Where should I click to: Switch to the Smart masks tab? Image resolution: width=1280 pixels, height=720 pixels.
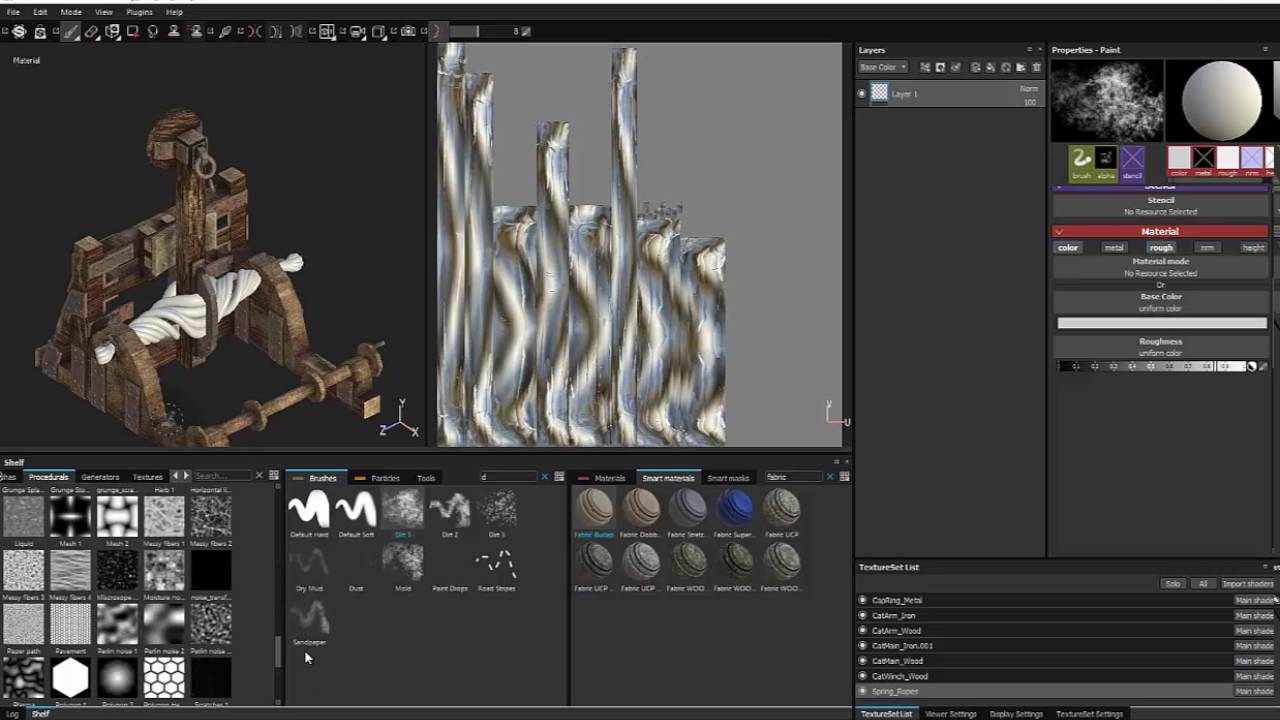point(727,478)
